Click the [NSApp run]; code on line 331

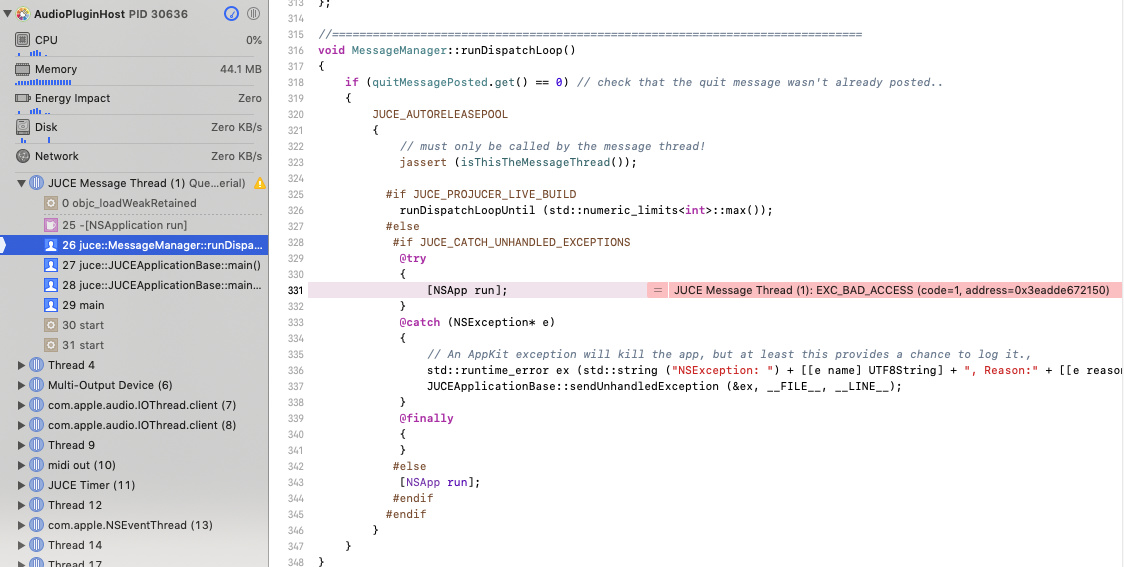467,290
